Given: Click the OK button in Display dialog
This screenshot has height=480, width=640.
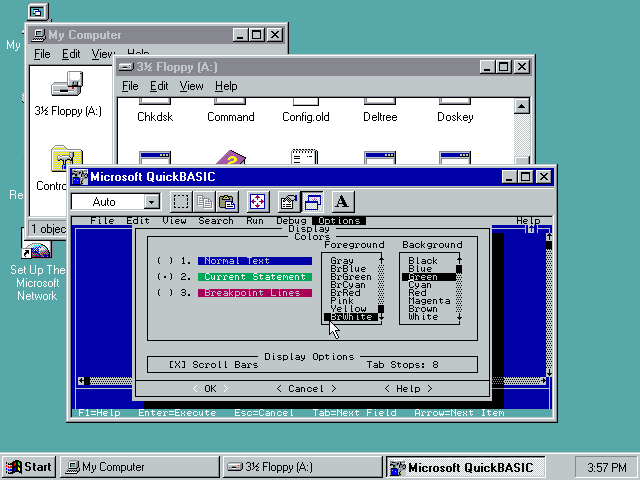Looking at the screenshot, I should pos(210,389).
